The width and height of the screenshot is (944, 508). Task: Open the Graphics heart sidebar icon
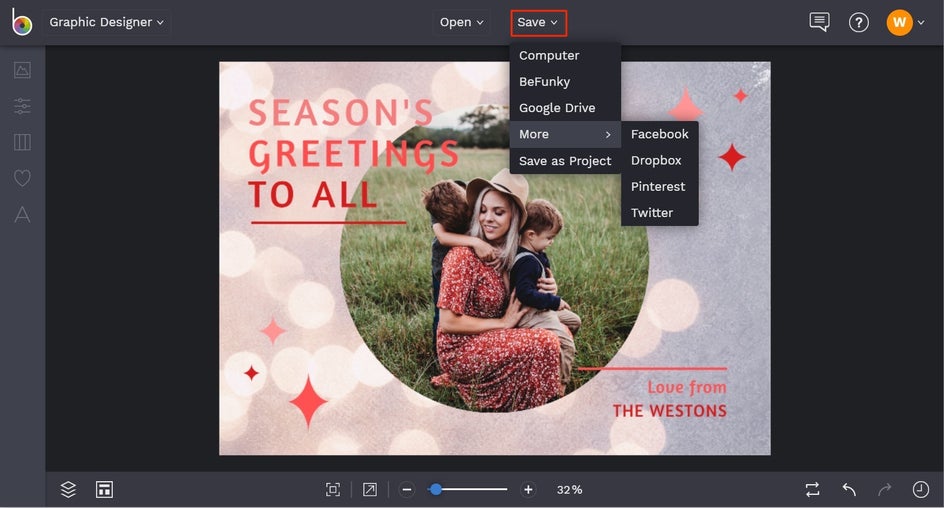(x=22, y=178)
